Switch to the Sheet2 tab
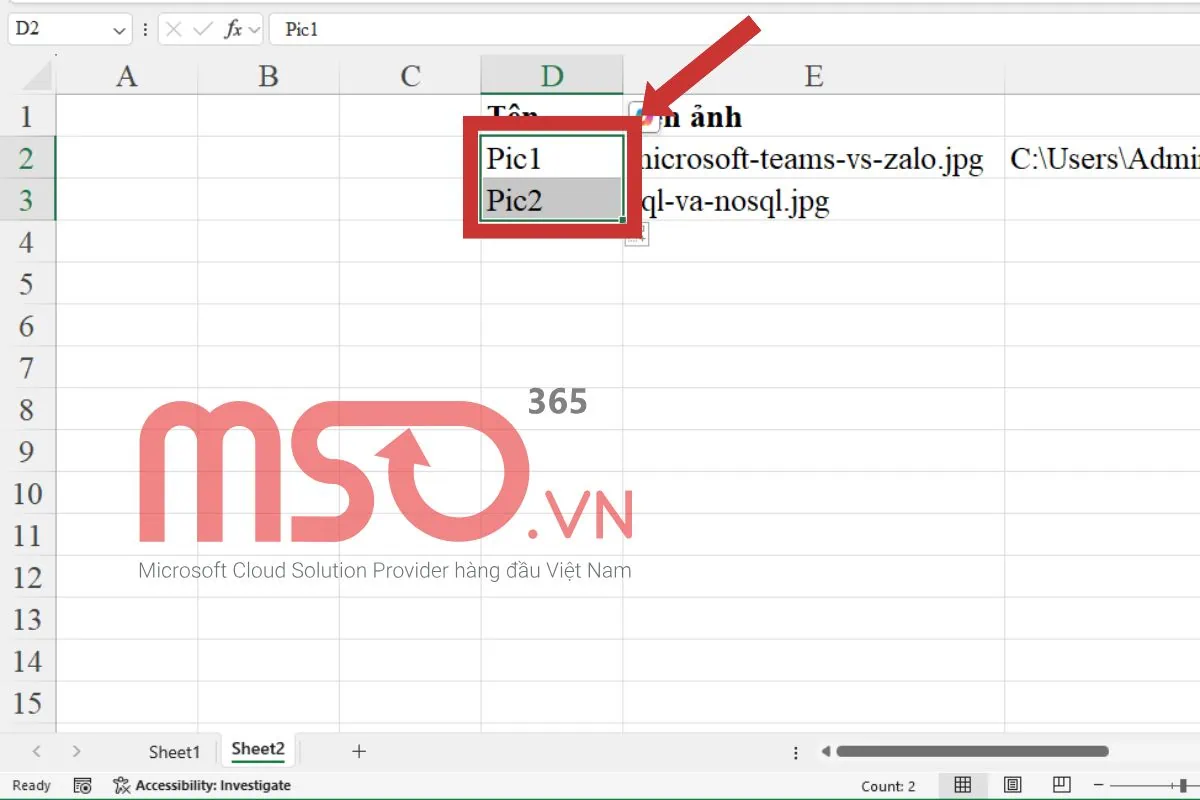The width and height of the screenshot is (1200, 800). click(257, 748)
